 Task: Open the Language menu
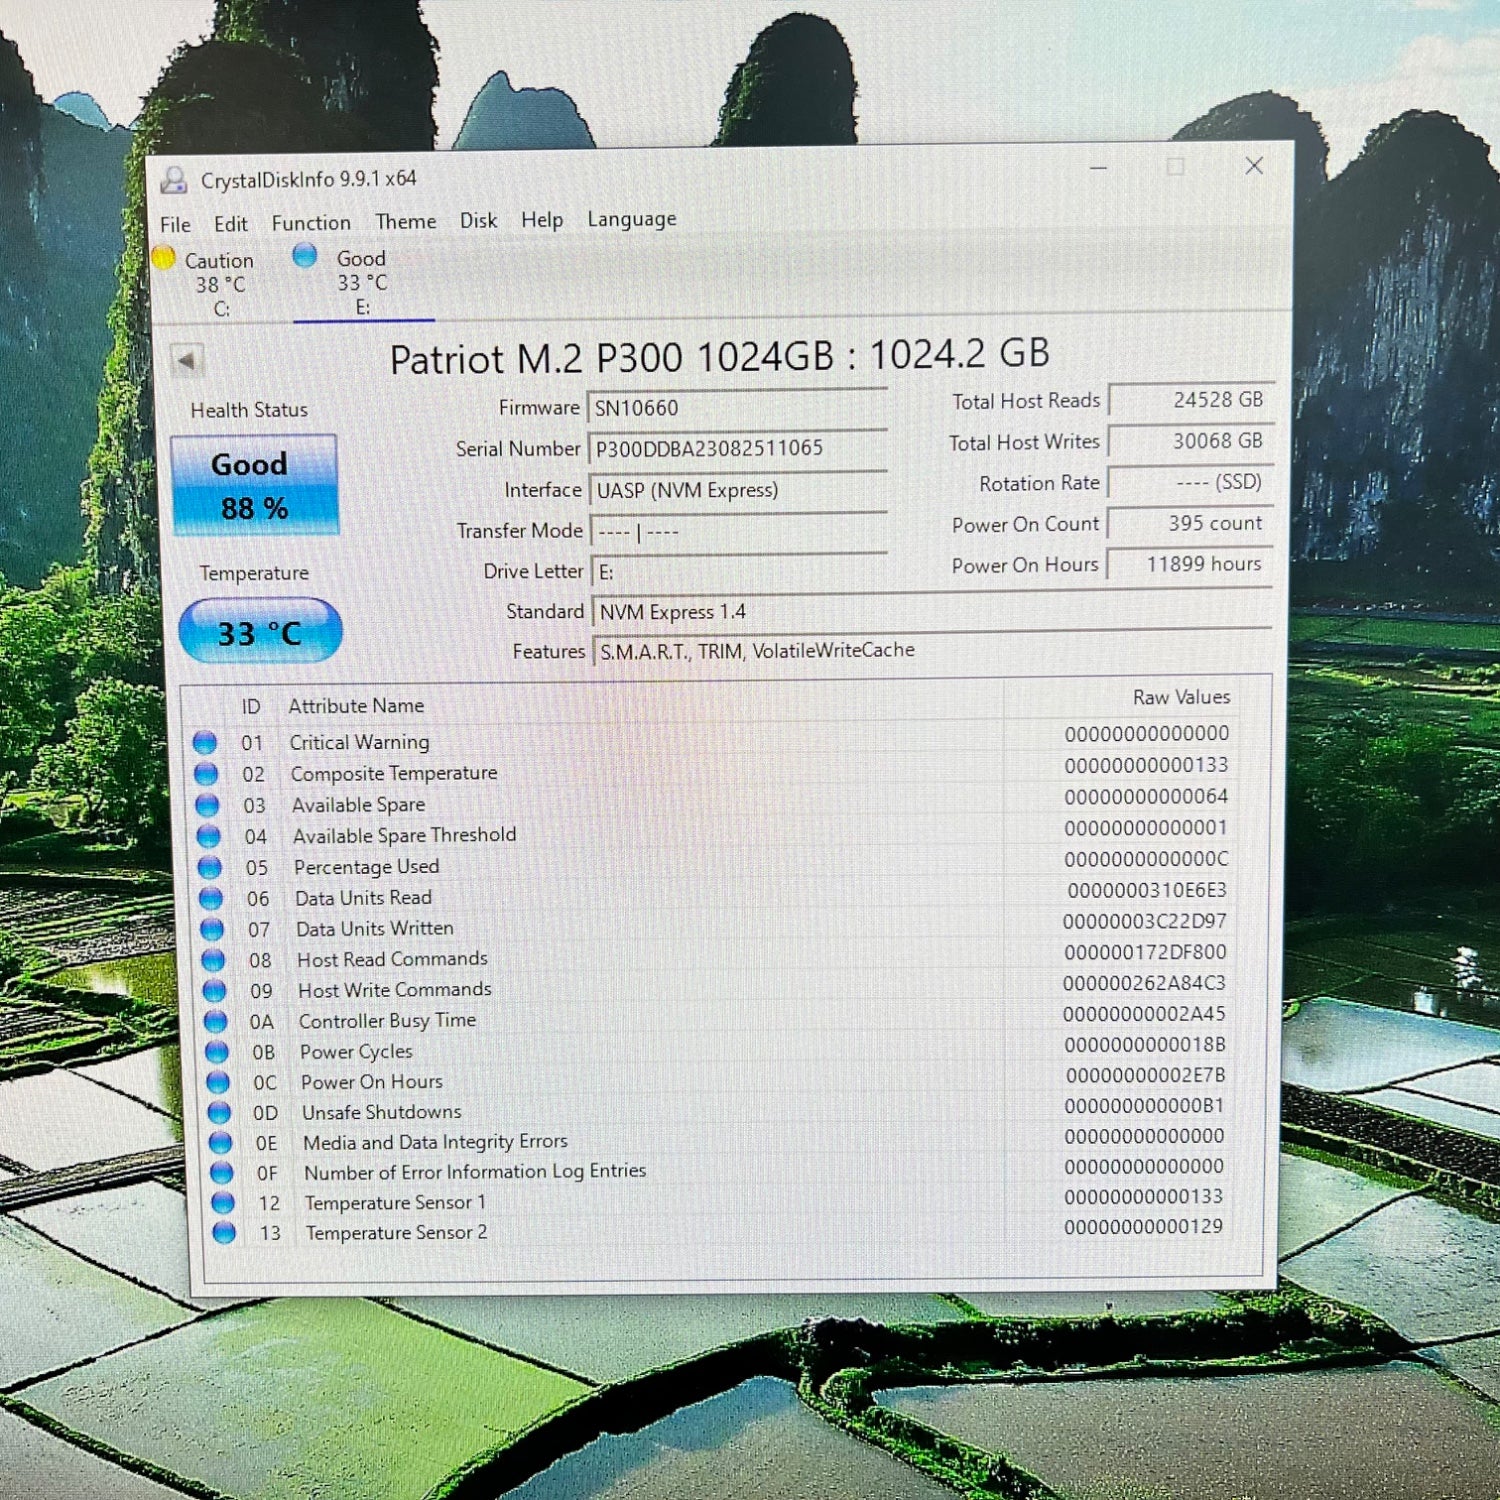pos(631,219)
